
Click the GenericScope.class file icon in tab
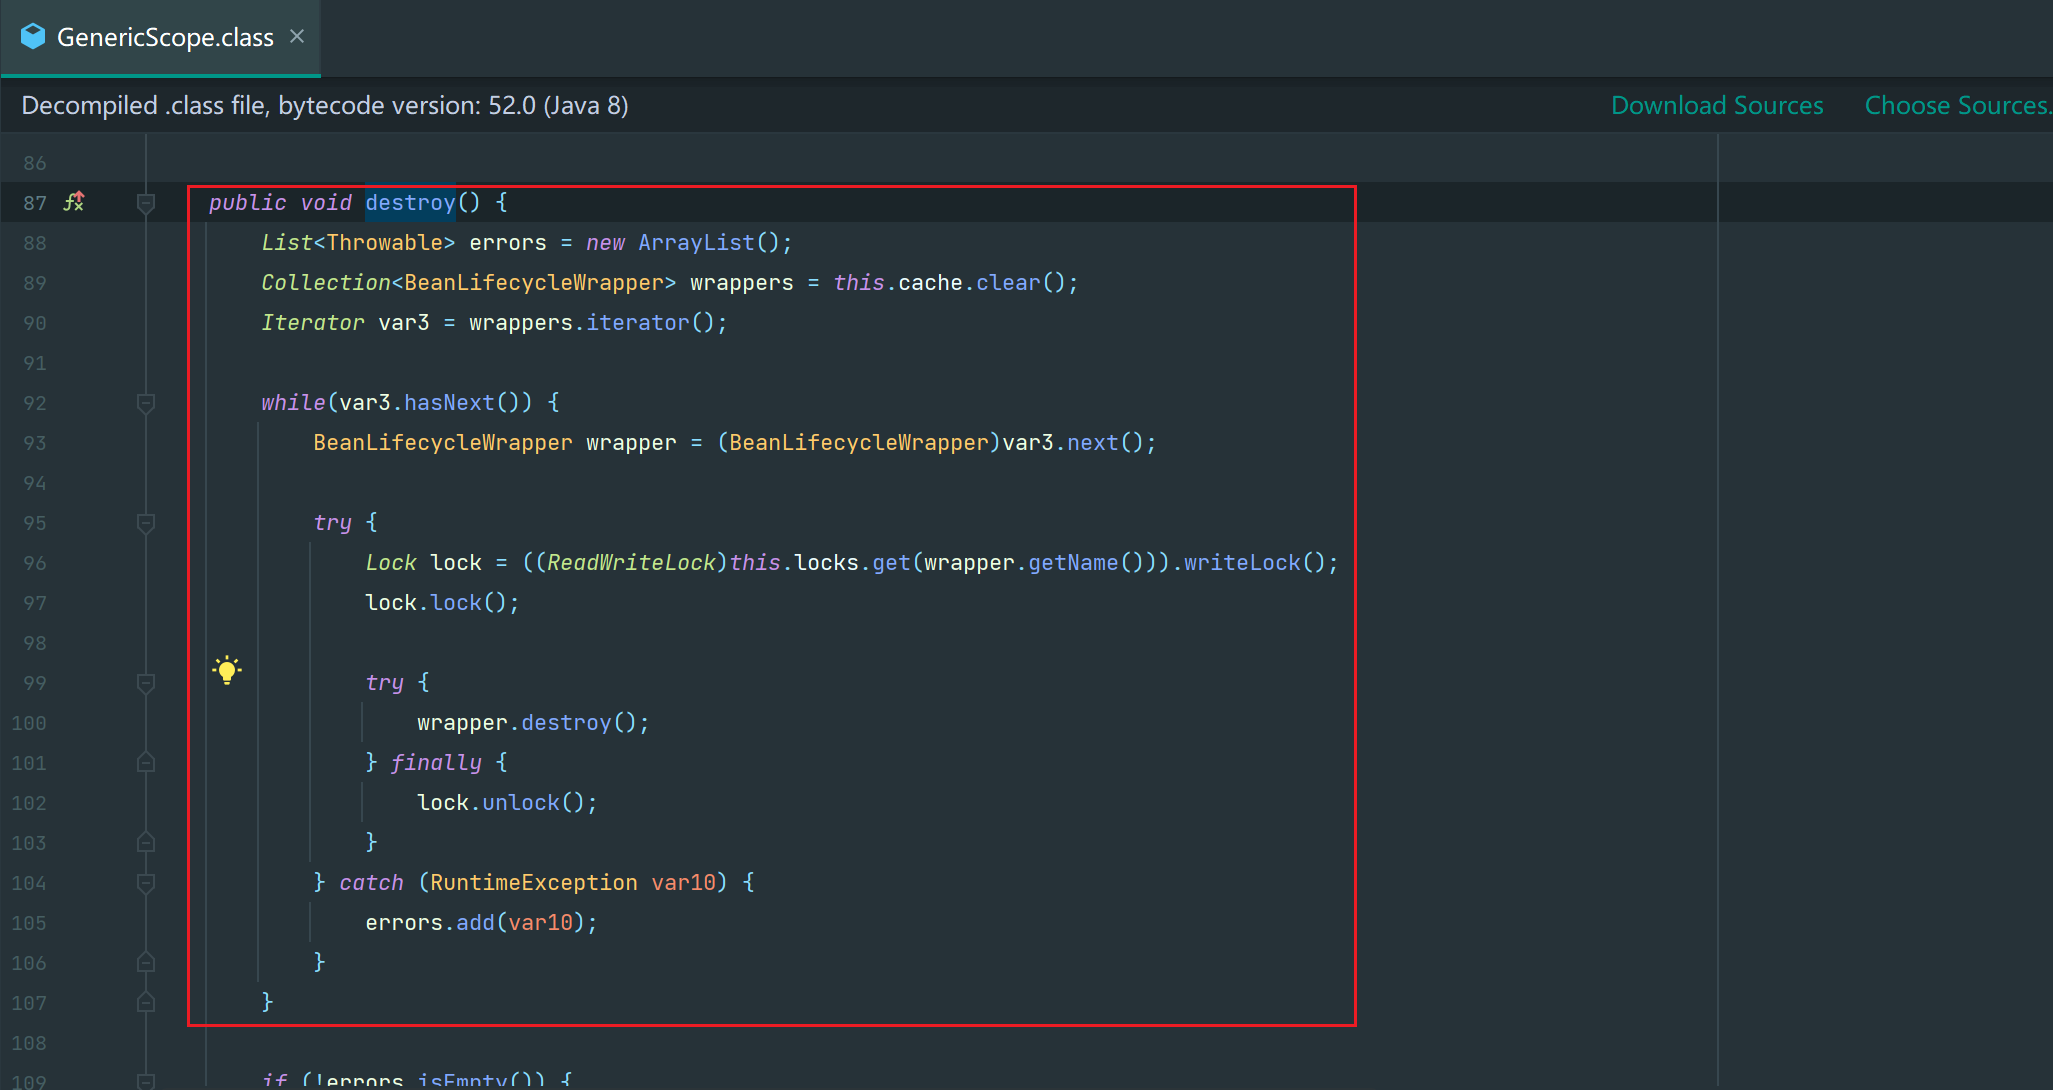[33, 37]
